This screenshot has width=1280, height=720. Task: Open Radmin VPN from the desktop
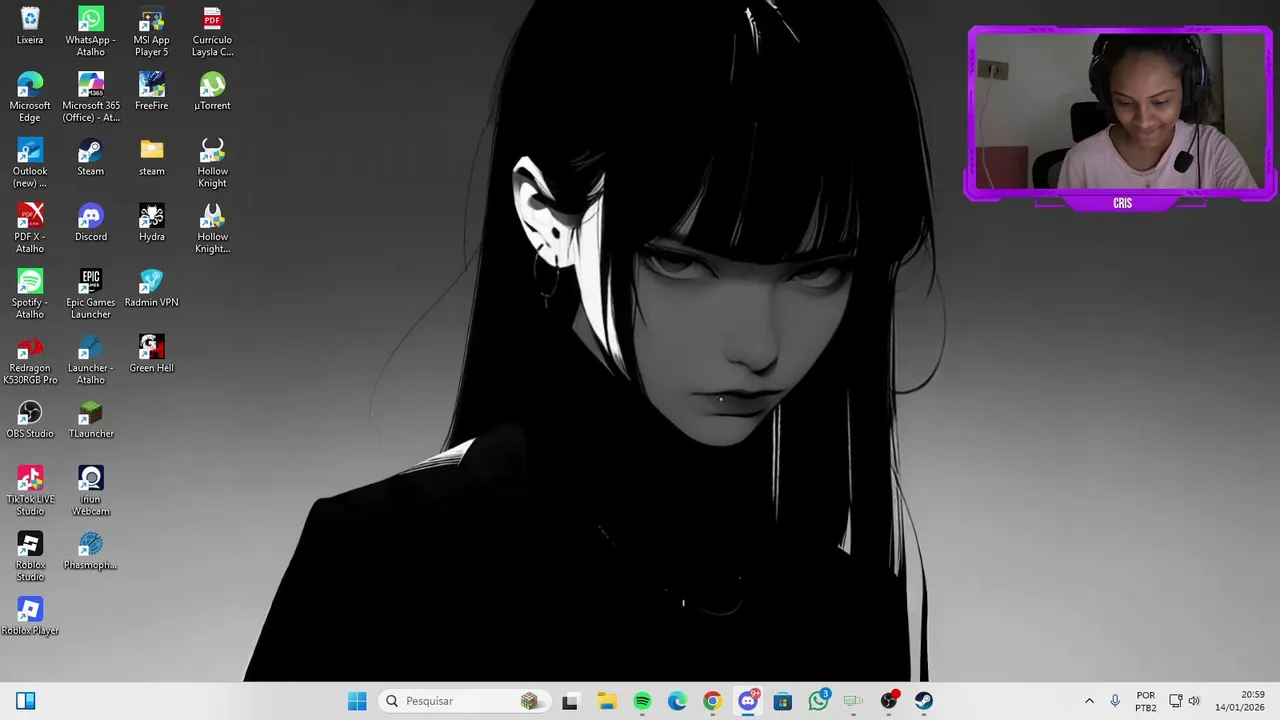point(152,288)
